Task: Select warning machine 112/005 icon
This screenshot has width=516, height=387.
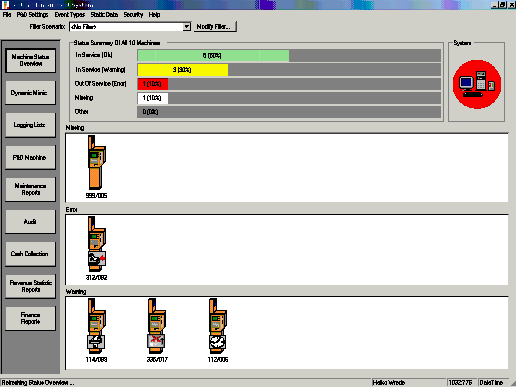Action: (218, 326)
